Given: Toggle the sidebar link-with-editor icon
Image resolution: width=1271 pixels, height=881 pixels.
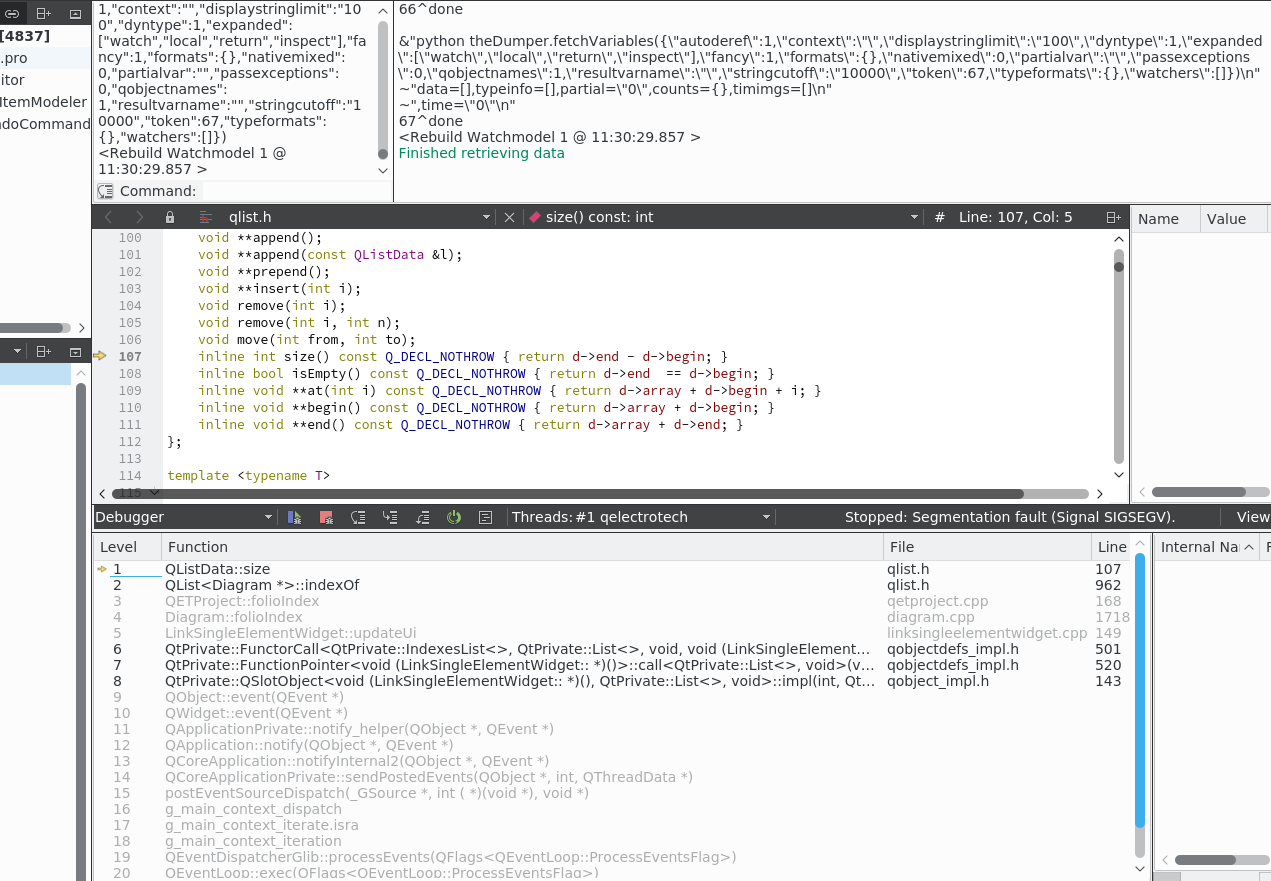Looking at the screenshot, I should (x=12, y=14).
